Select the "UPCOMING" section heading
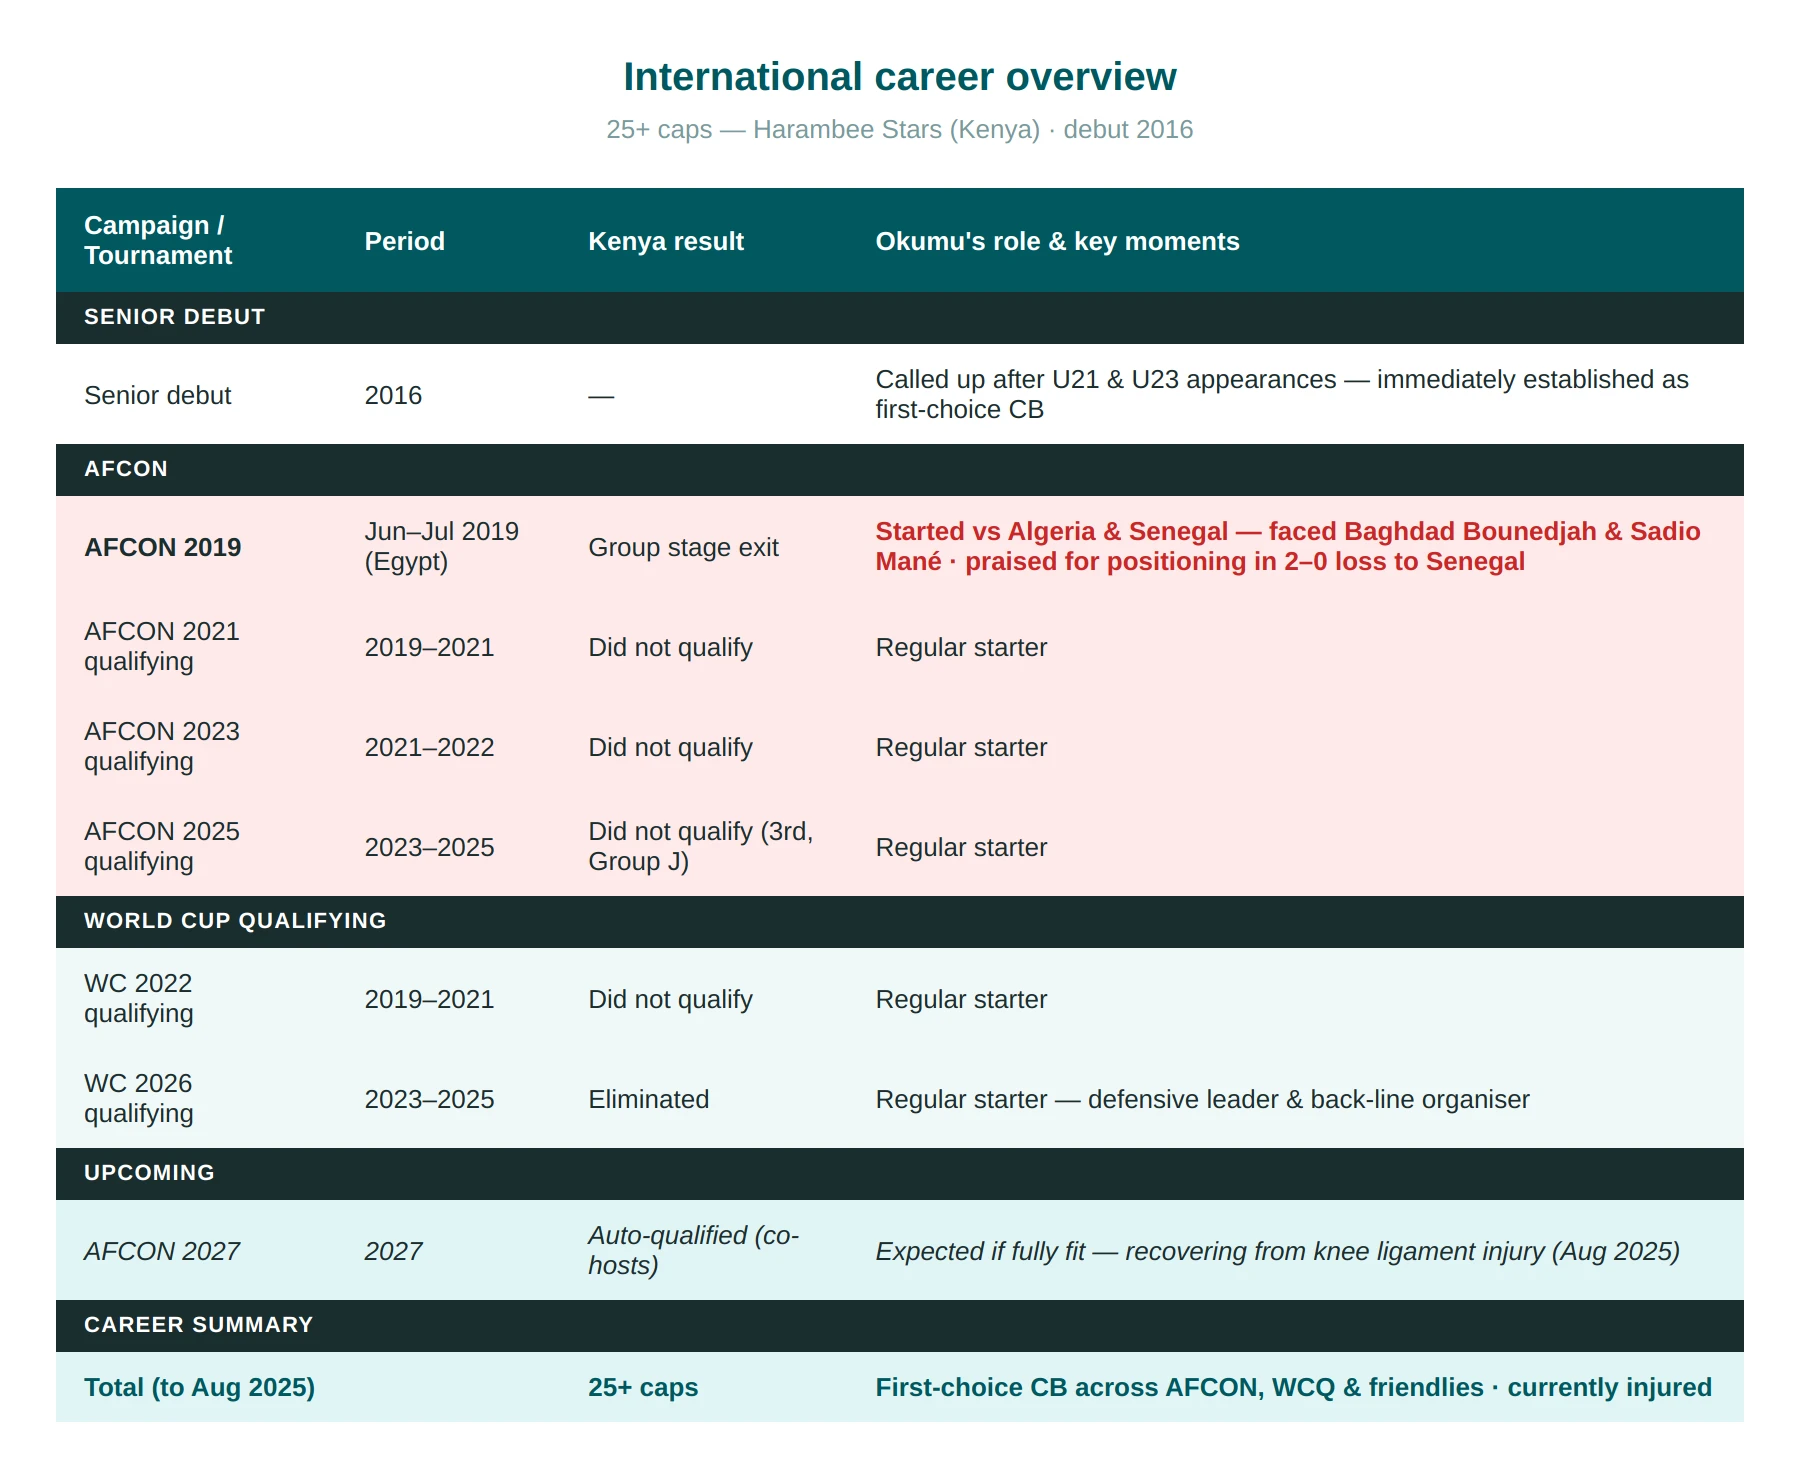Viewport: 1800px width, 1478px height. click(149, 1173)
